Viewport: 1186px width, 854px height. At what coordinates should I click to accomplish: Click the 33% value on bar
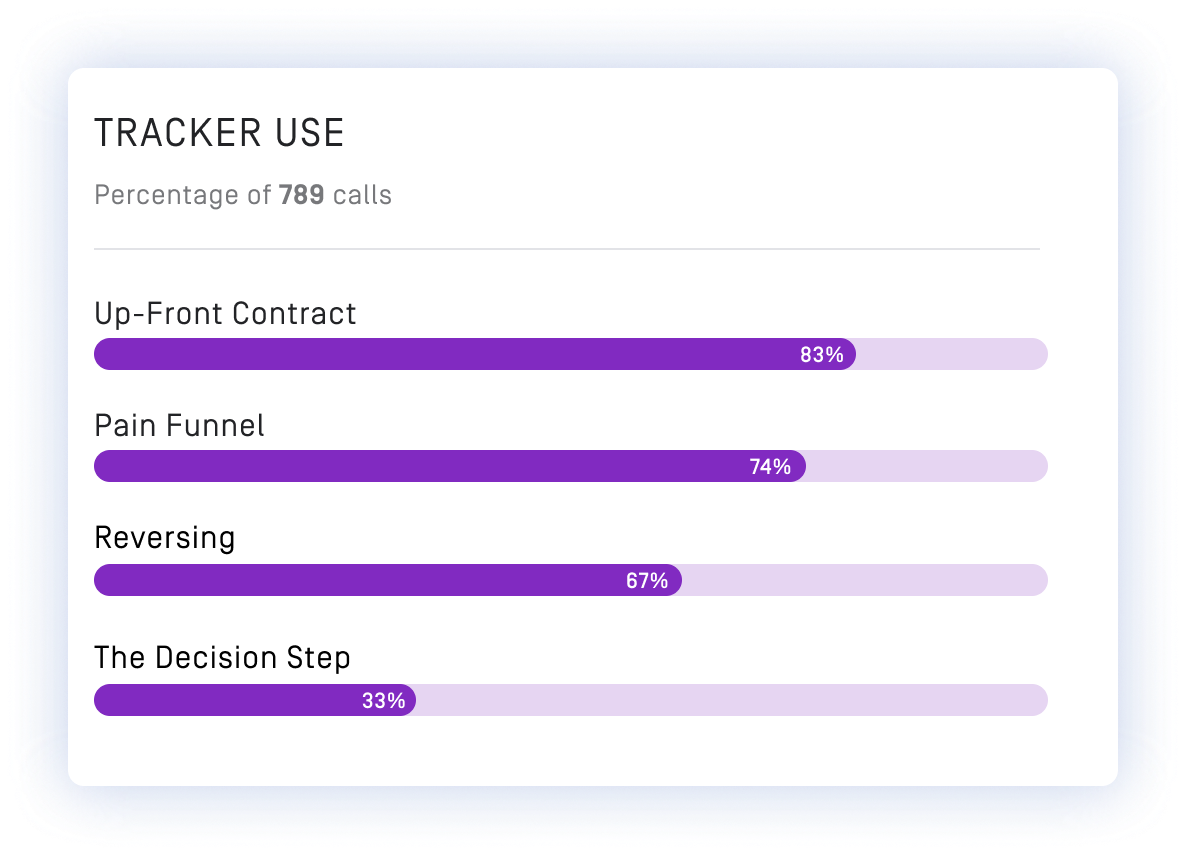(383, 700)
